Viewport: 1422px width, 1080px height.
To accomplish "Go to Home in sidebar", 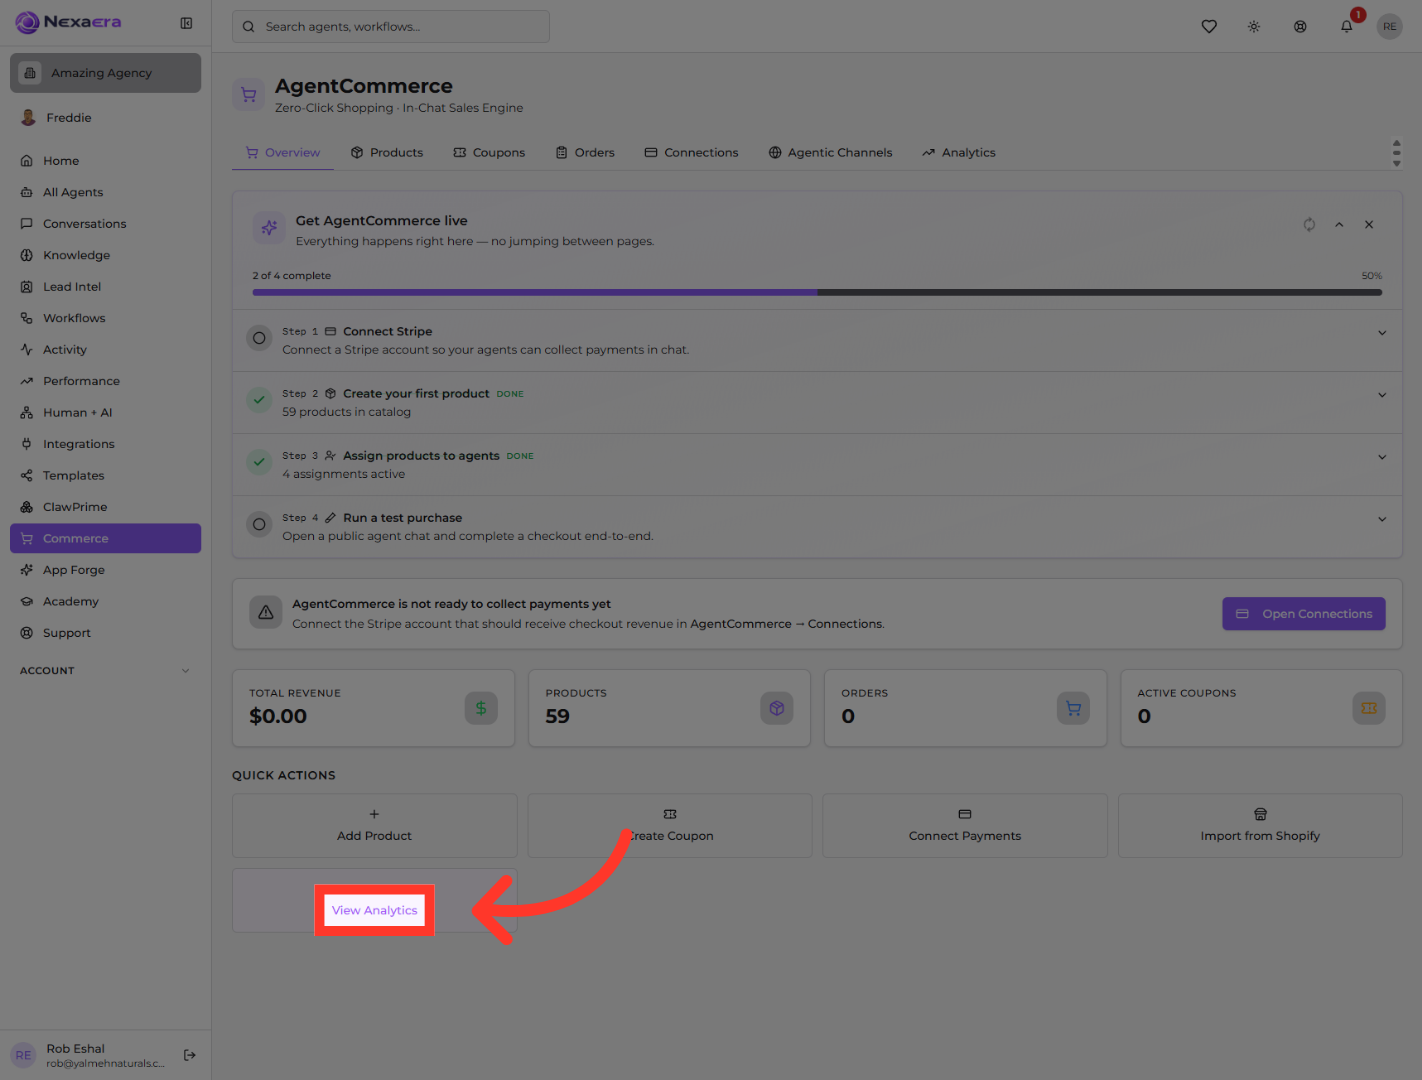I will [105, 161].
